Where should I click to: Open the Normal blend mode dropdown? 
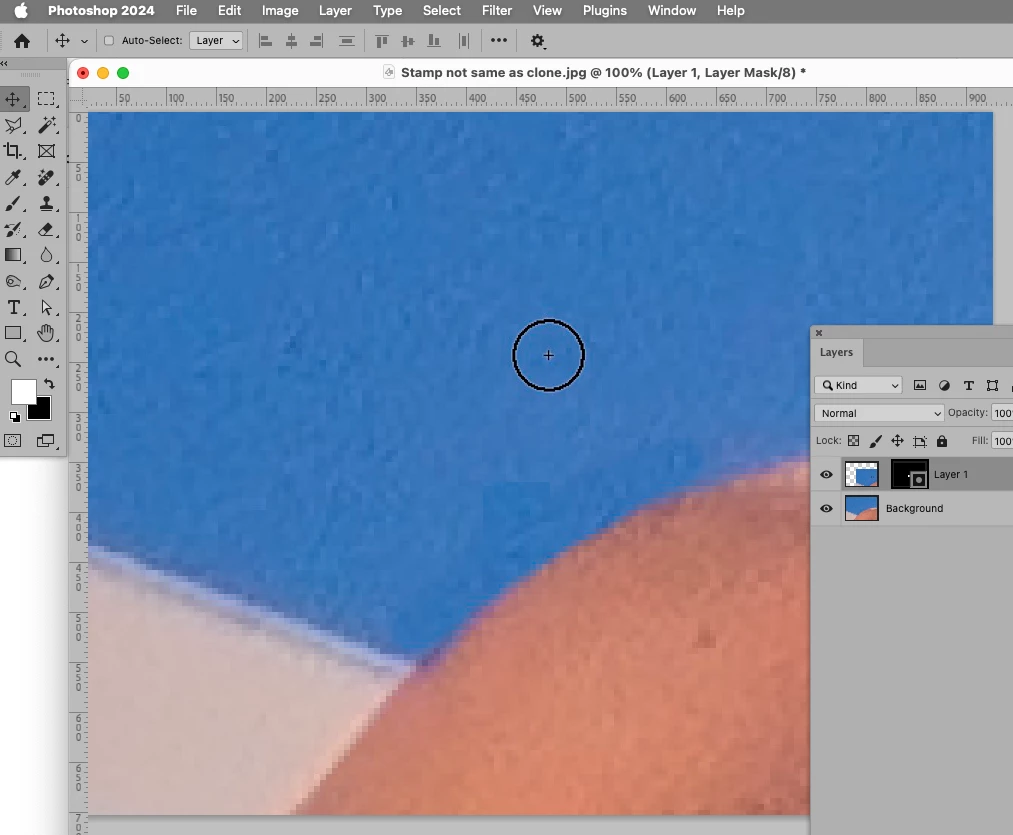[x=879, y=413]
